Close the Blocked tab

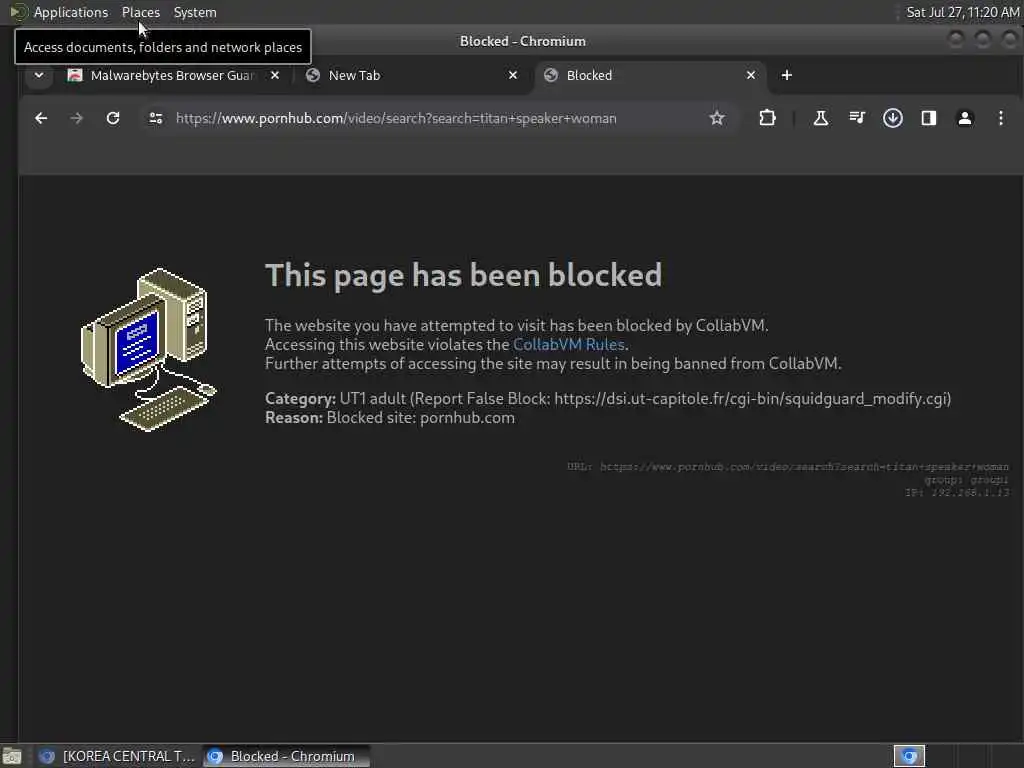[x=751, y=75]
